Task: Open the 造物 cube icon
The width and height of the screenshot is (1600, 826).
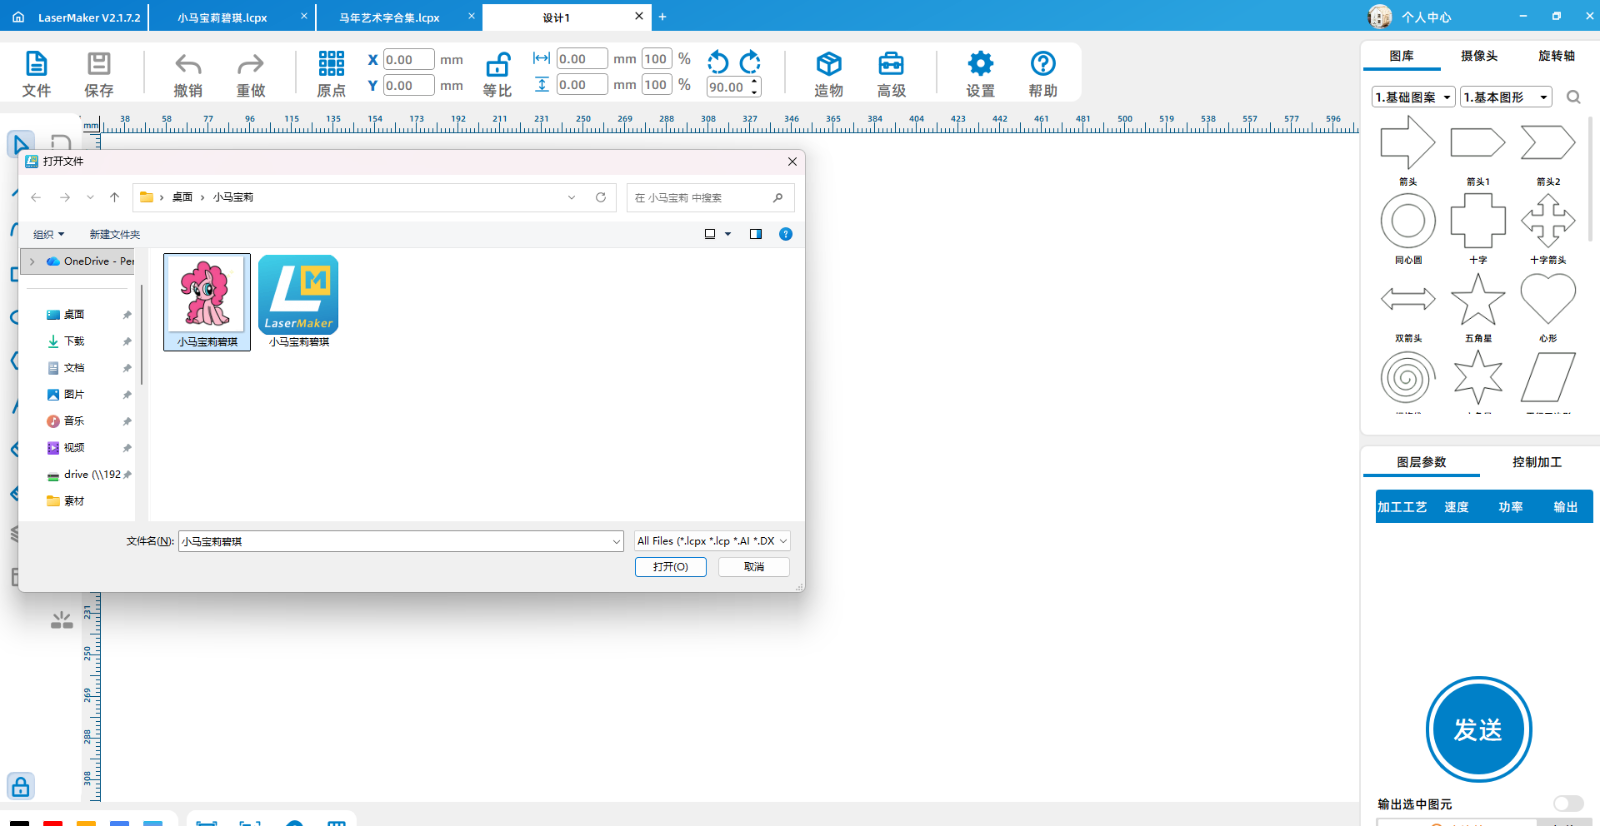Action: coord(828,65)
